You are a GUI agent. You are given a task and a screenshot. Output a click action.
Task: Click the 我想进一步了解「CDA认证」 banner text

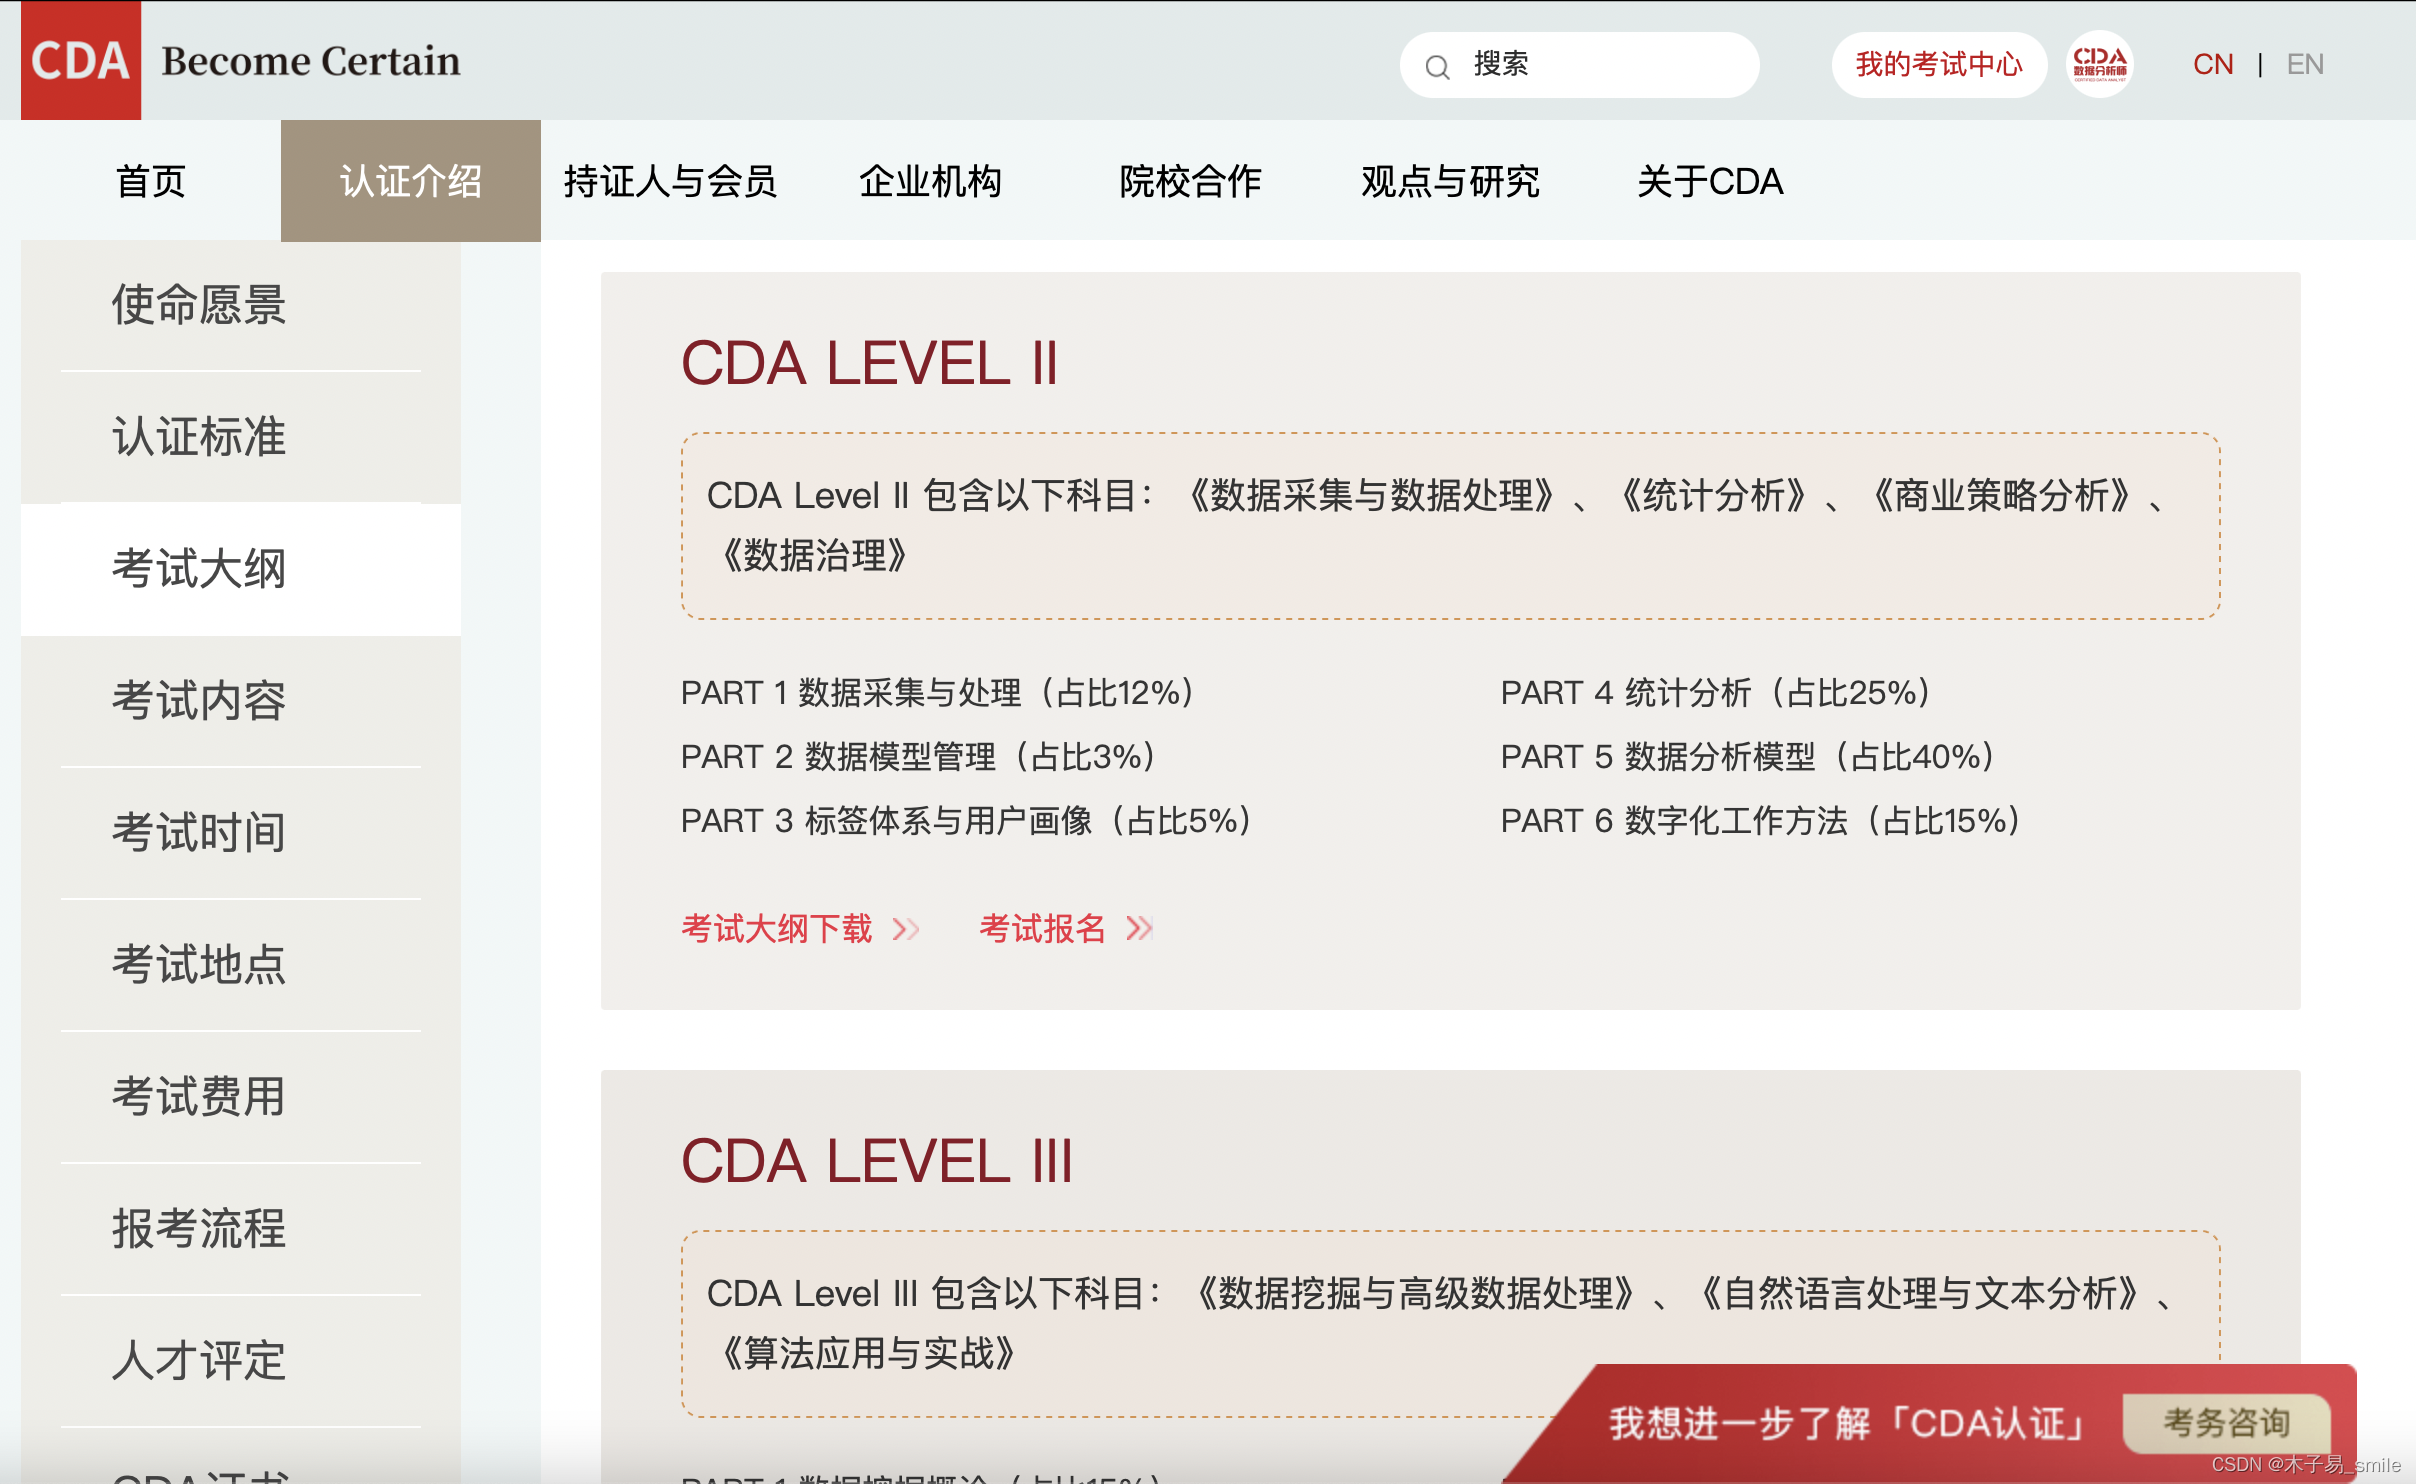(1850, 1423)
